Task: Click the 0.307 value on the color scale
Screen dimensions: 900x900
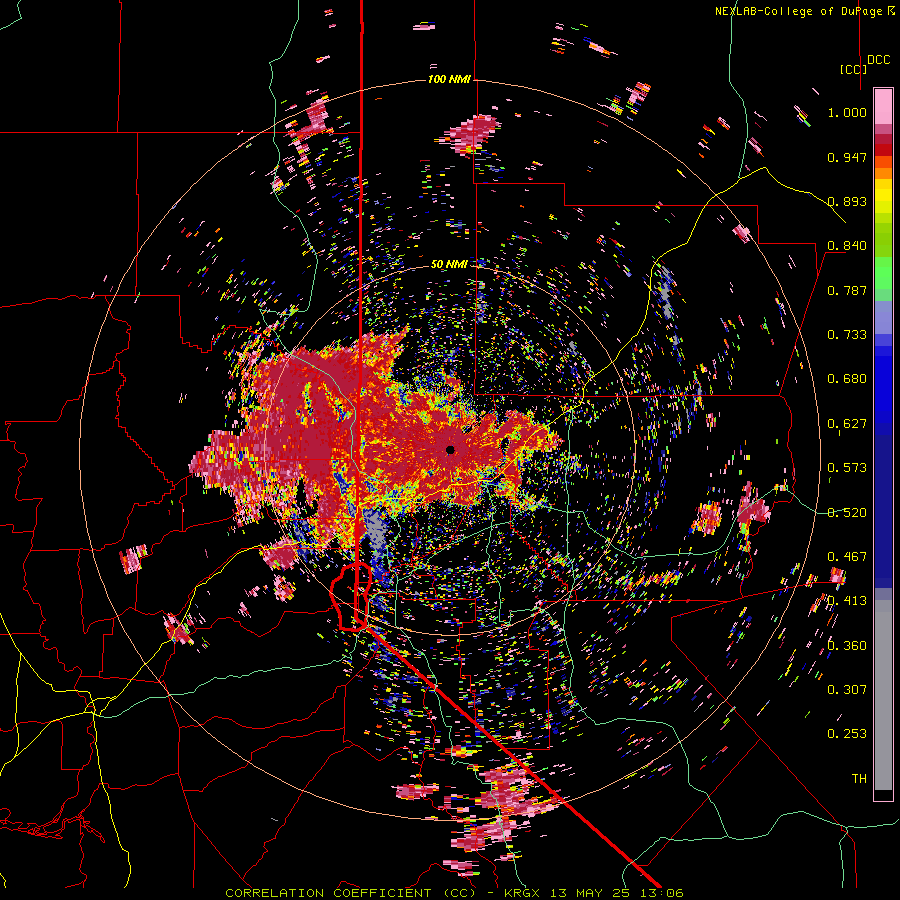Action: [x=847, y=690]
